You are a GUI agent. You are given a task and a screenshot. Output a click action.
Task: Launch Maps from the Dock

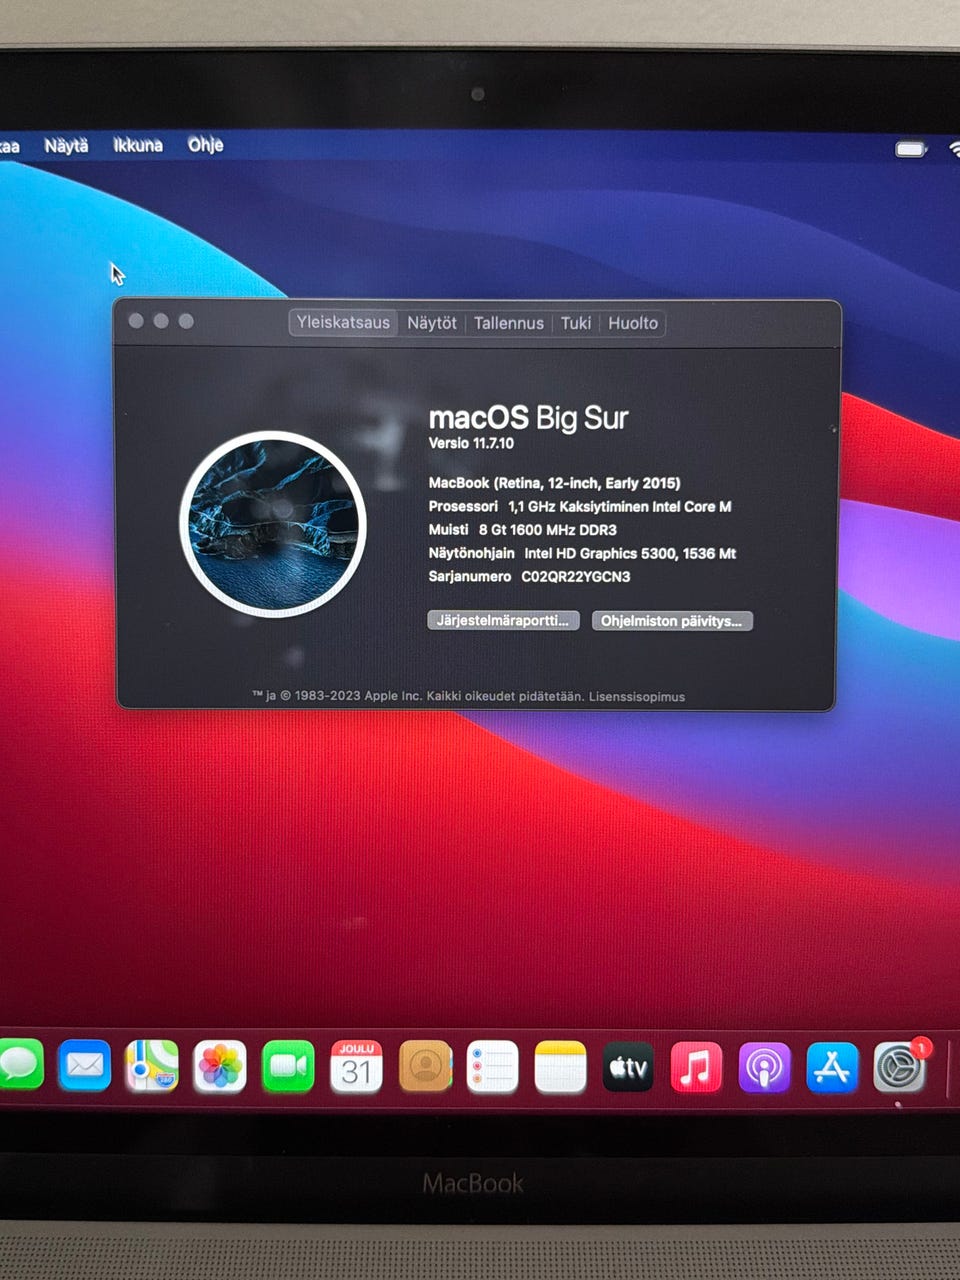point(152,1066)
